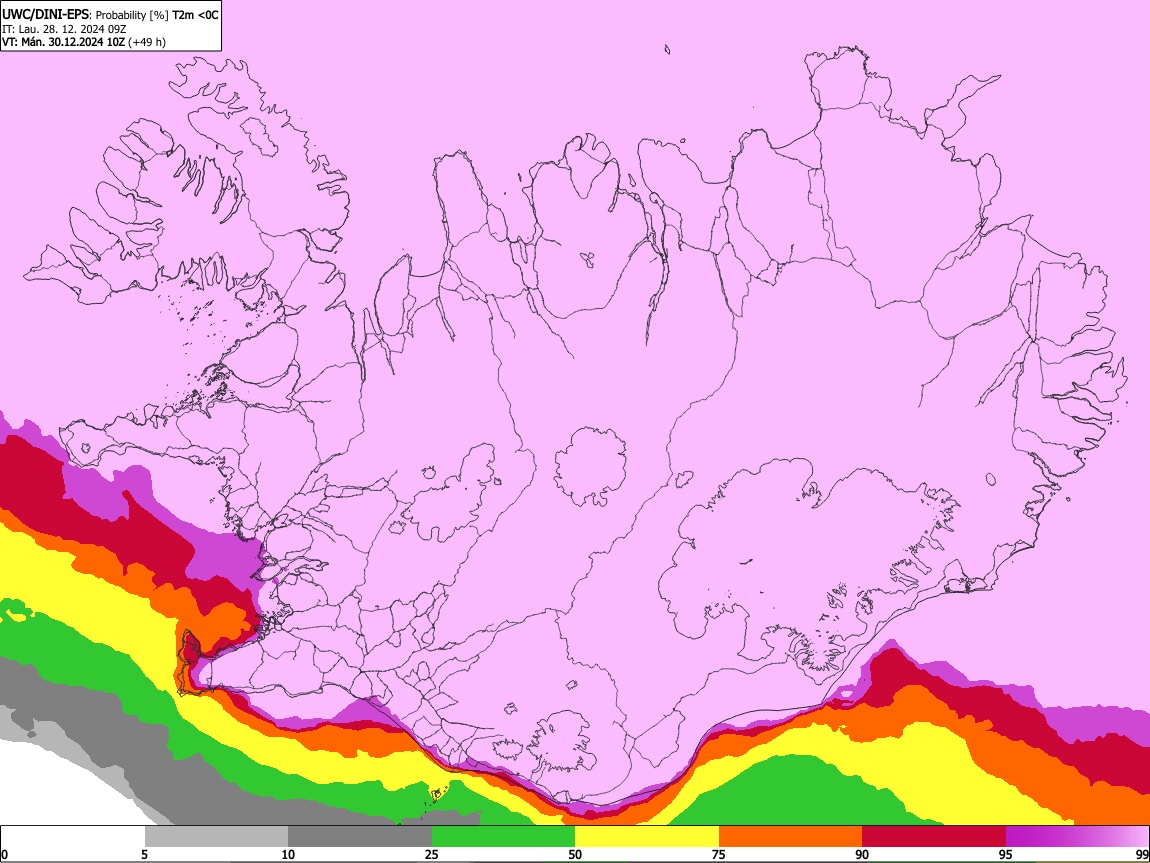Click the legend value 0
Screen dimensions: 1150x863
coord(4,854)
